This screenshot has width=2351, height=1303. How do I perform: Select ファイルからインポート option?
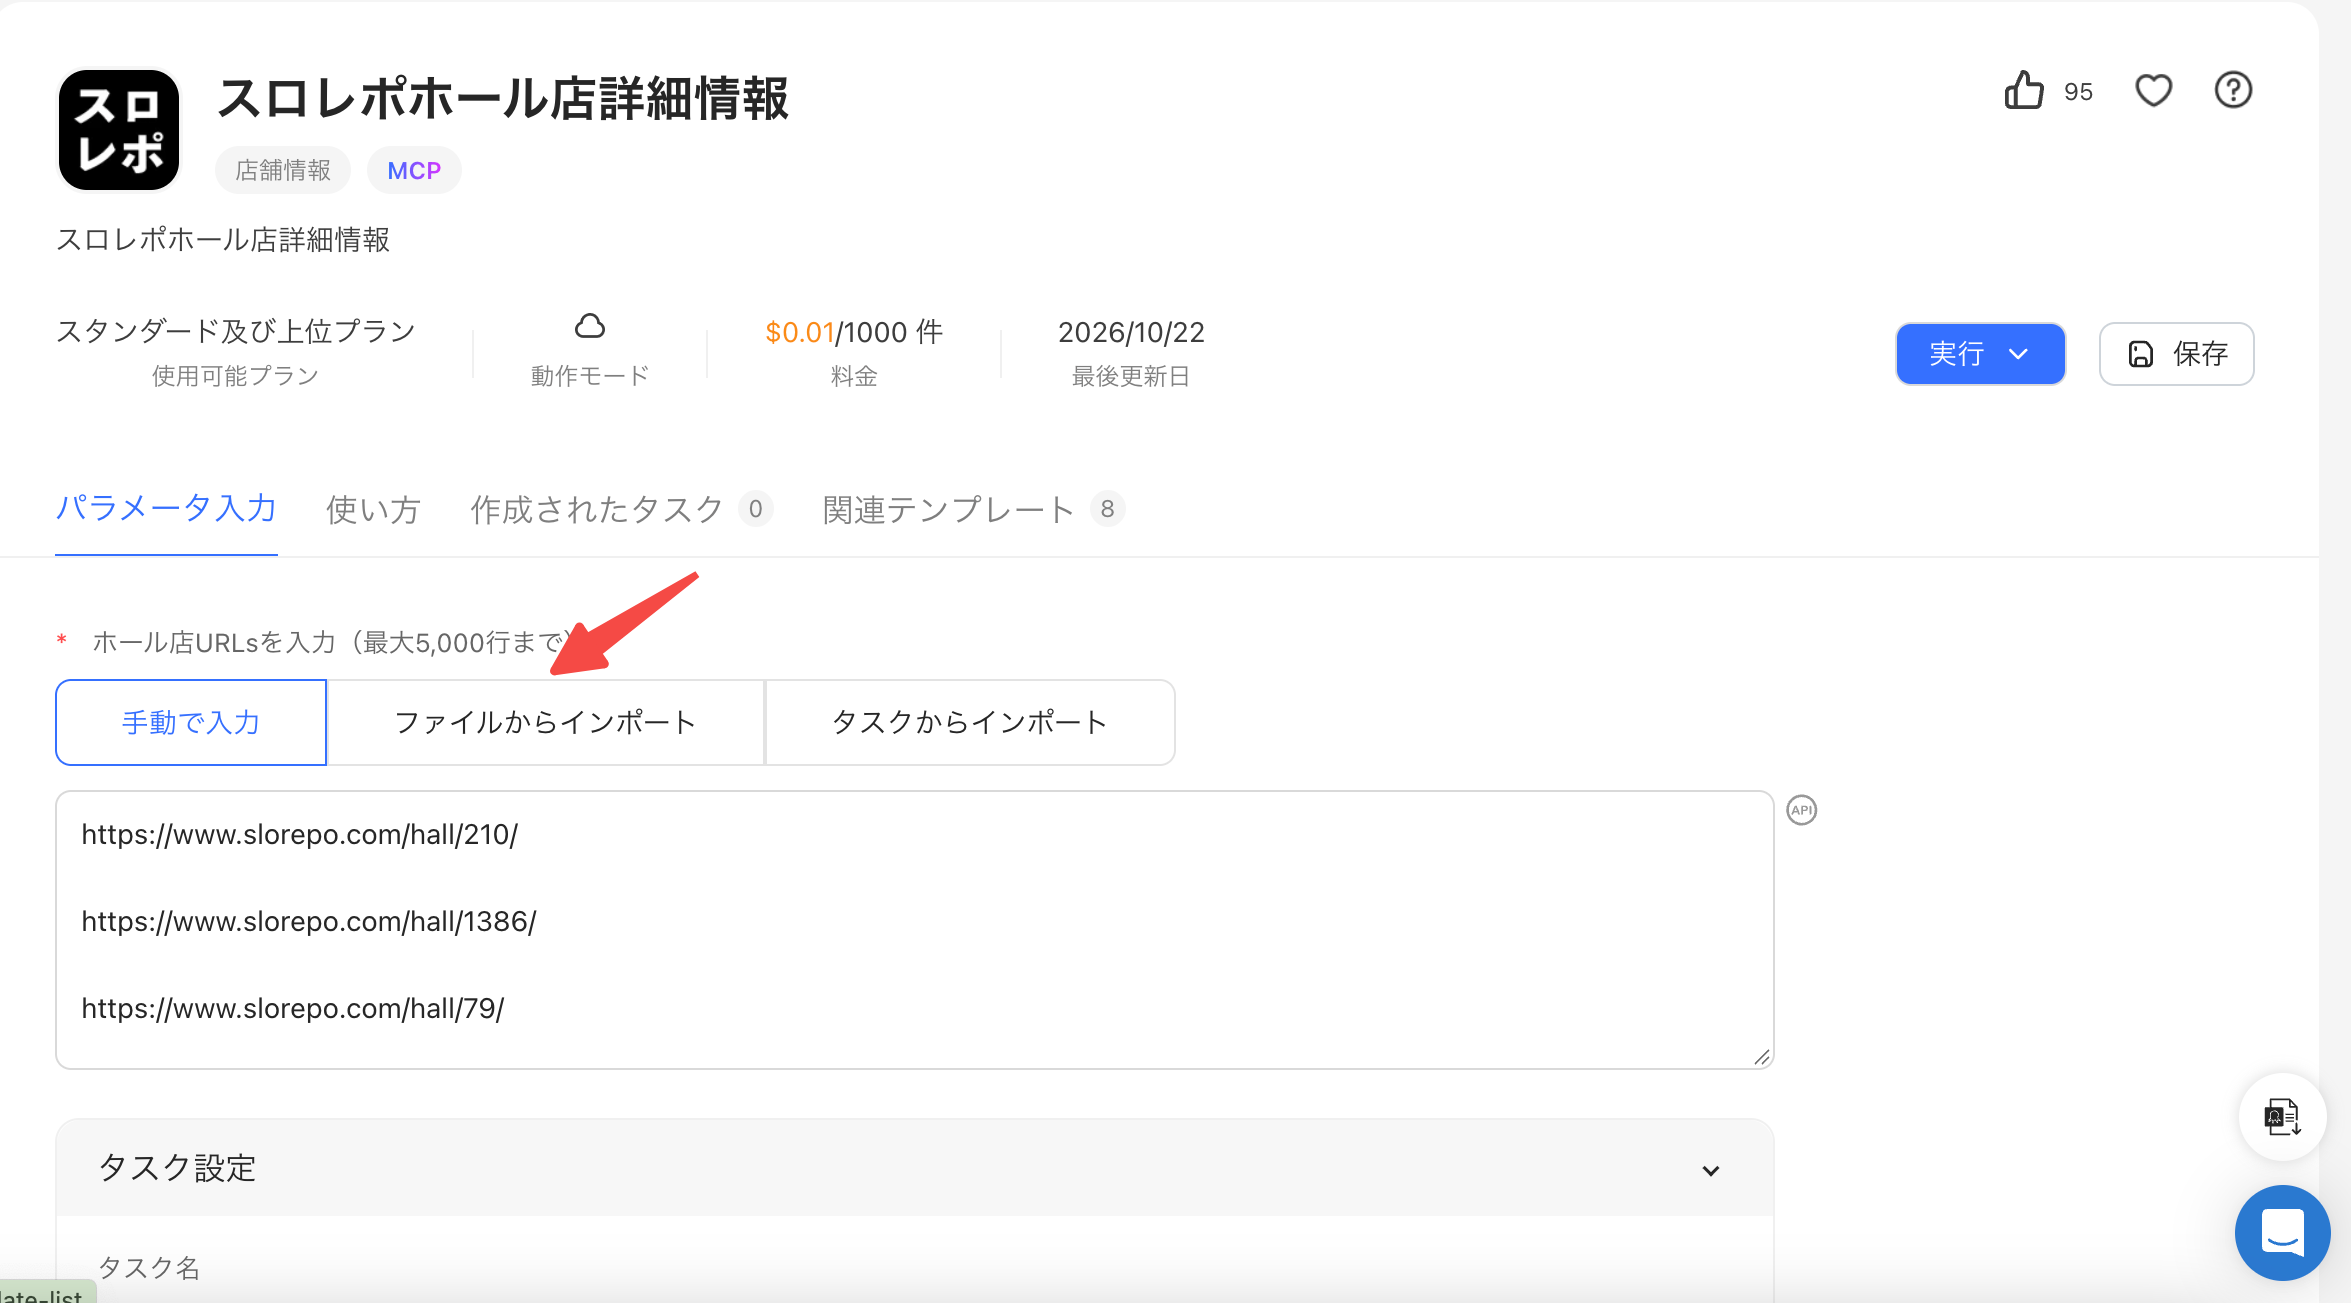click(545, 723)
